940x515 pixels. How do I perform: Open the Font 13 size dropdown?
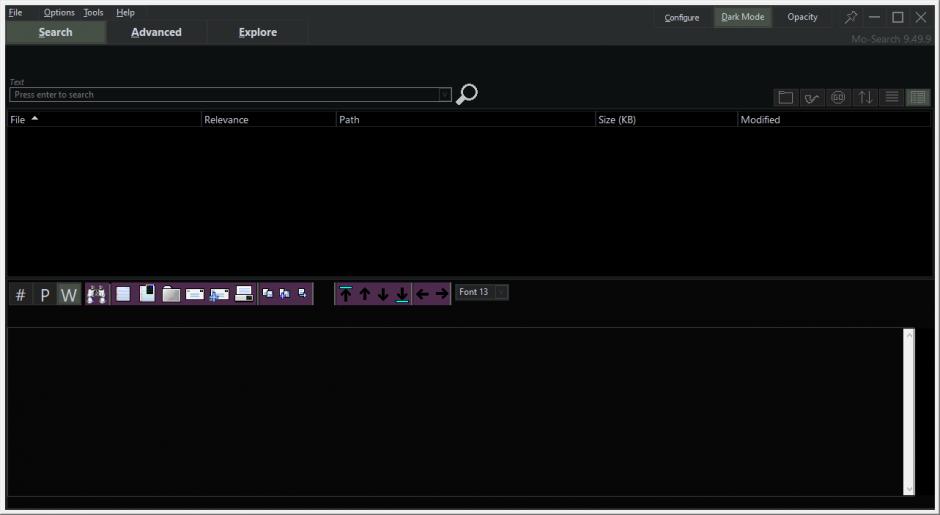502,292
